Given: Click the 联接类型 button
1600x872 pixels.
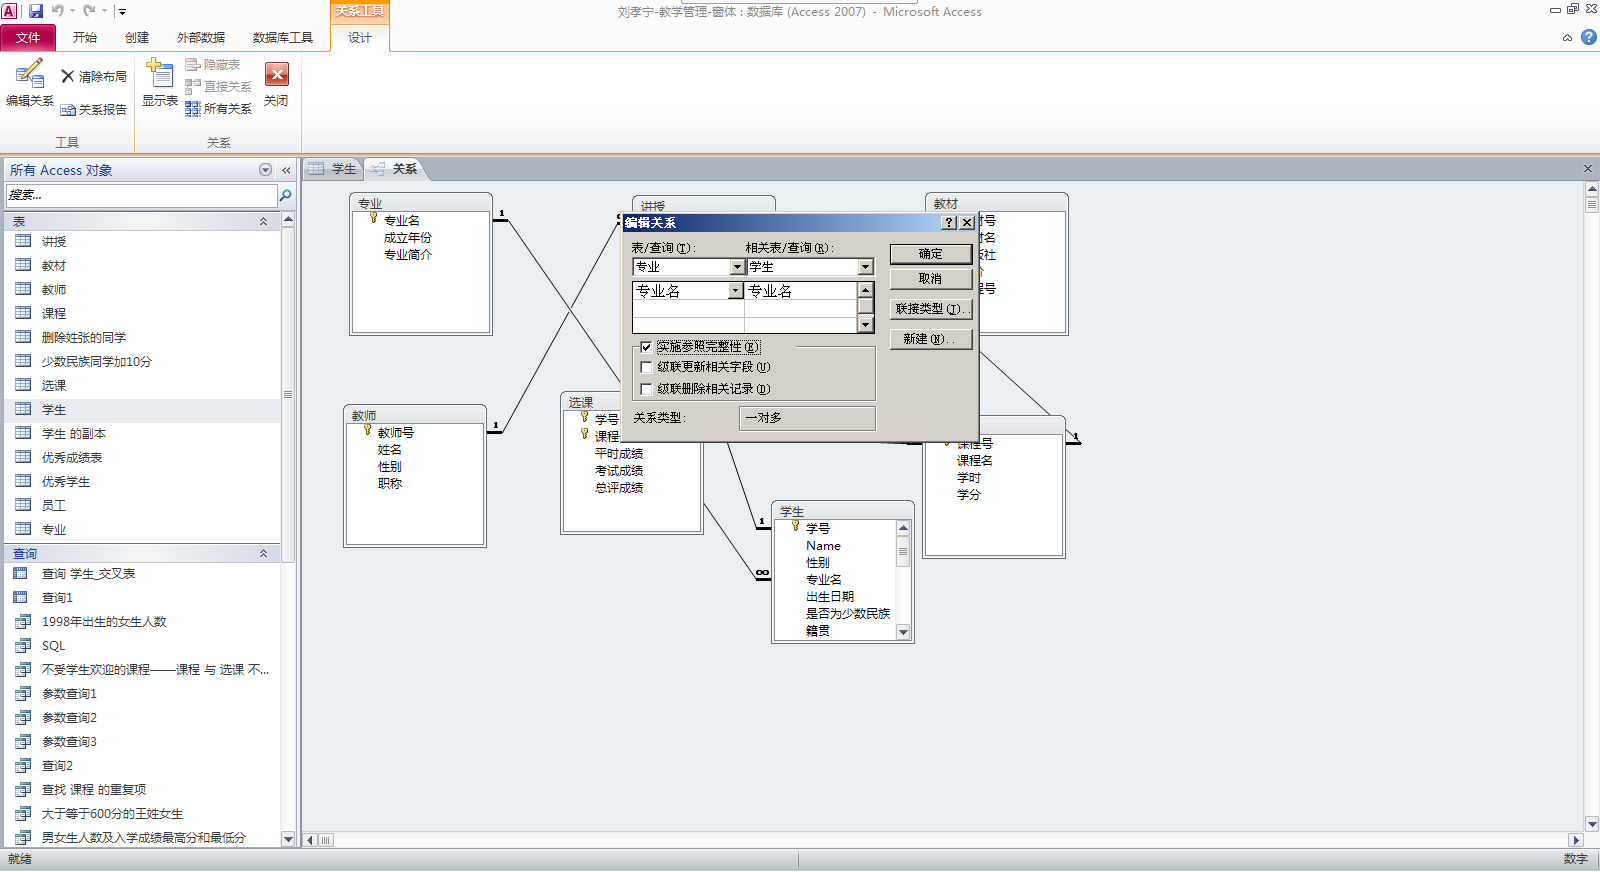Looking at the screenshot, I should point(930,309).
